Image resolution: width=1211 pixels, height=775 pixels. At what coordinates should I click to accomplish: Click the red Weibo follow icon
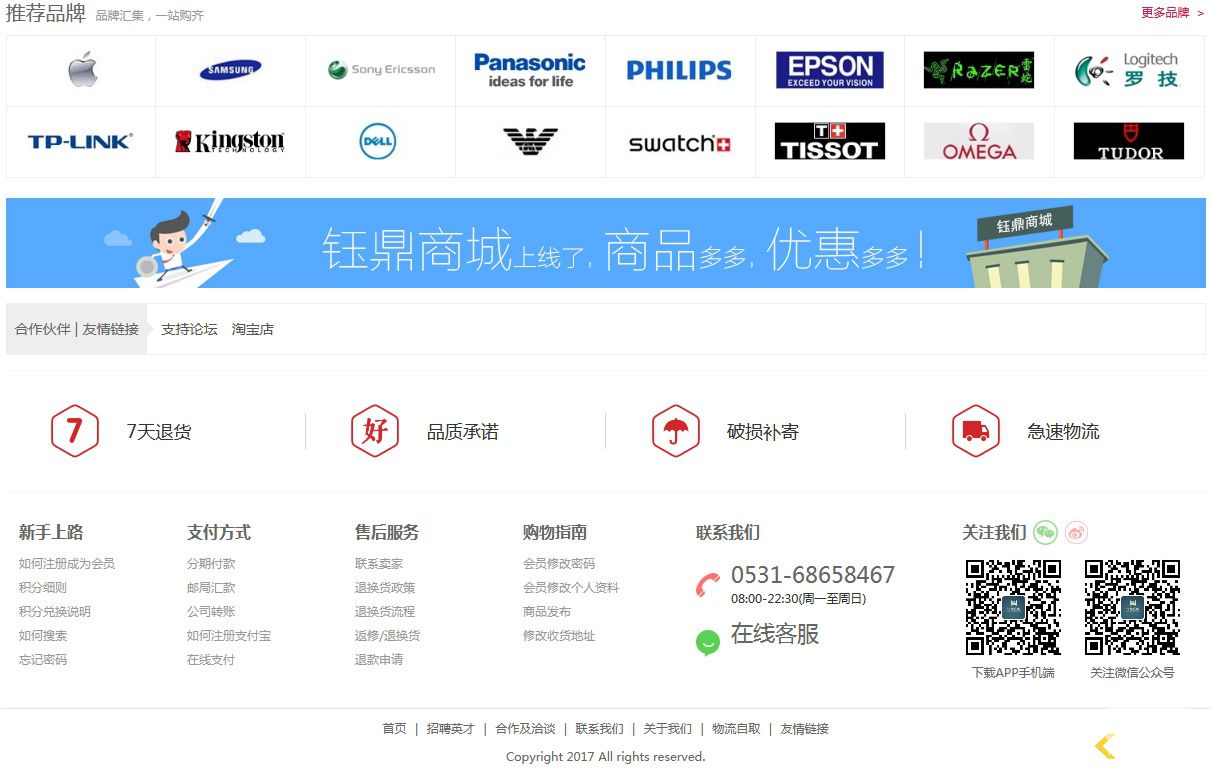pos(1076,532)
